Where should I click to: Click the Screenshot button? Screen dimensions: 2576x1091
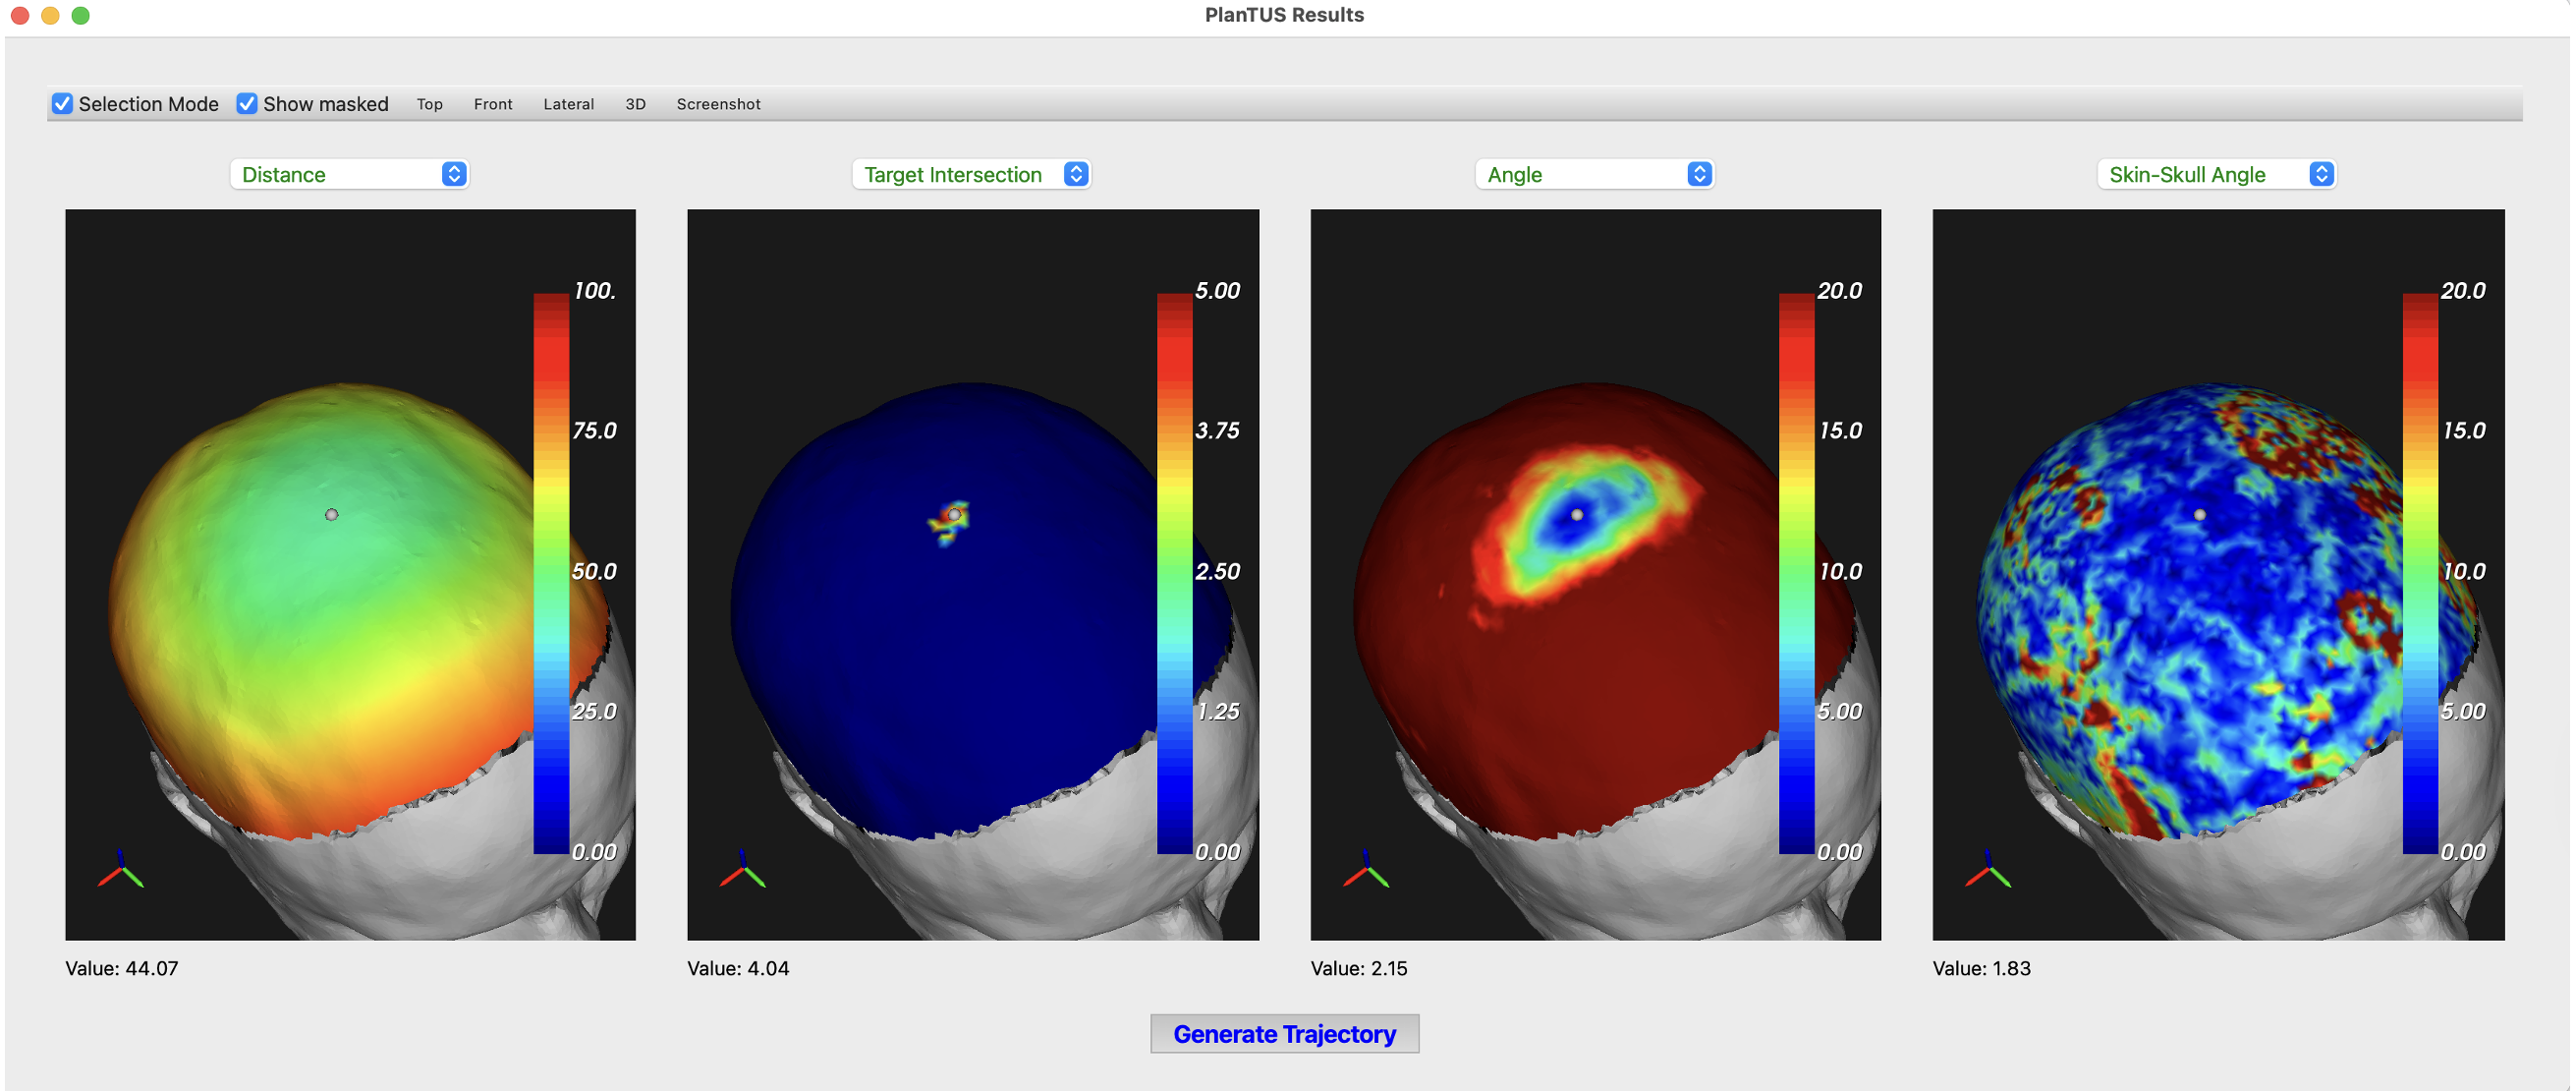point(719,104)
